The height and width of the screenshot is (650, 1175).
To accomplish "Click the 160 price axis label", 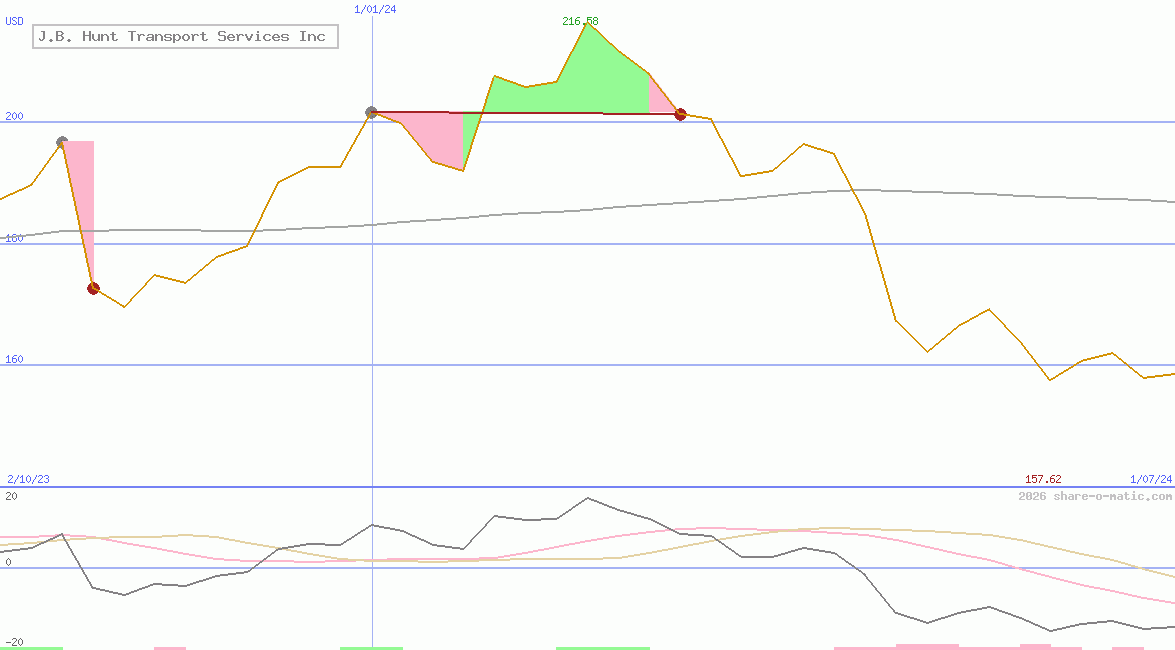I will click(x=14, y=359).
